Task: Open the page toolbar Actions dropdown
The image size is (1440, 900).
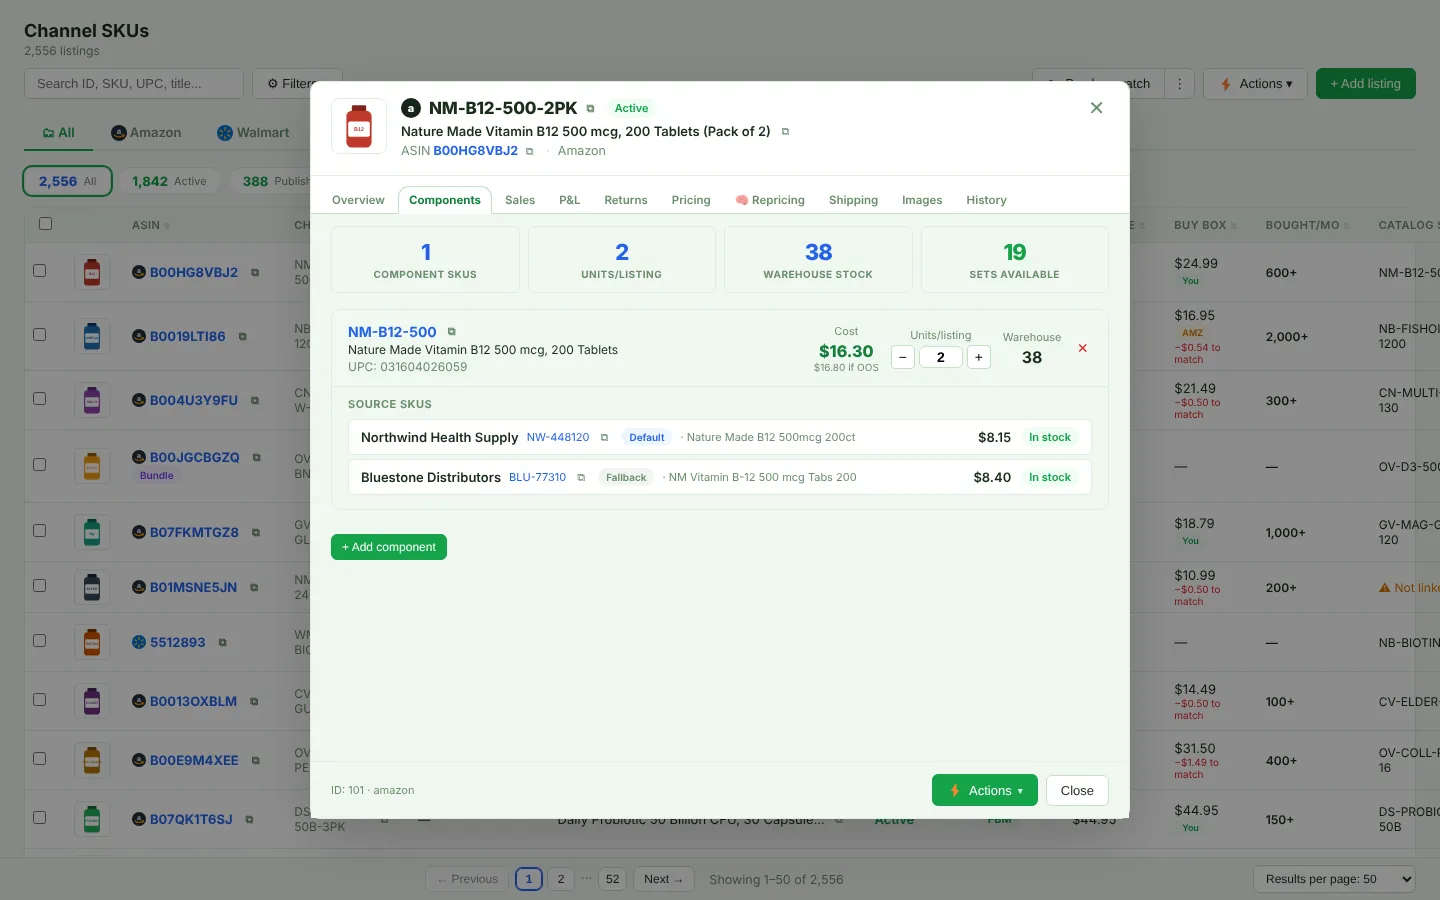Action: click(1256, 84)
